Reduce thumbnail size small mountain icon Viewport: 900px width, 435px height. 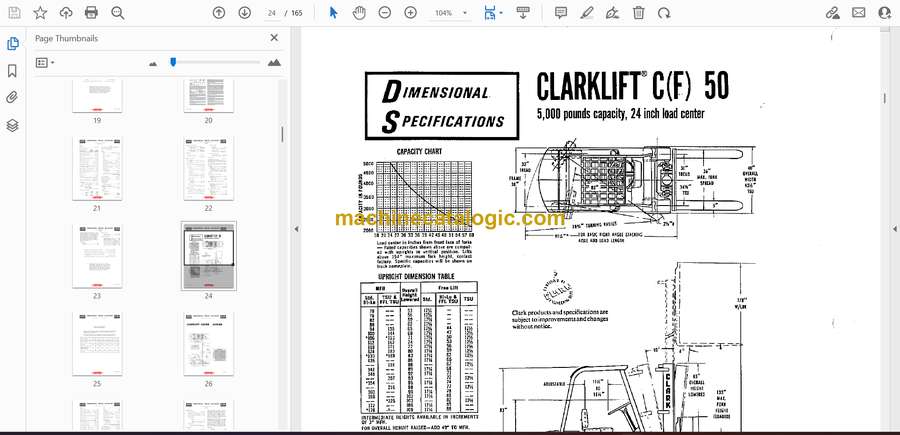153,64
